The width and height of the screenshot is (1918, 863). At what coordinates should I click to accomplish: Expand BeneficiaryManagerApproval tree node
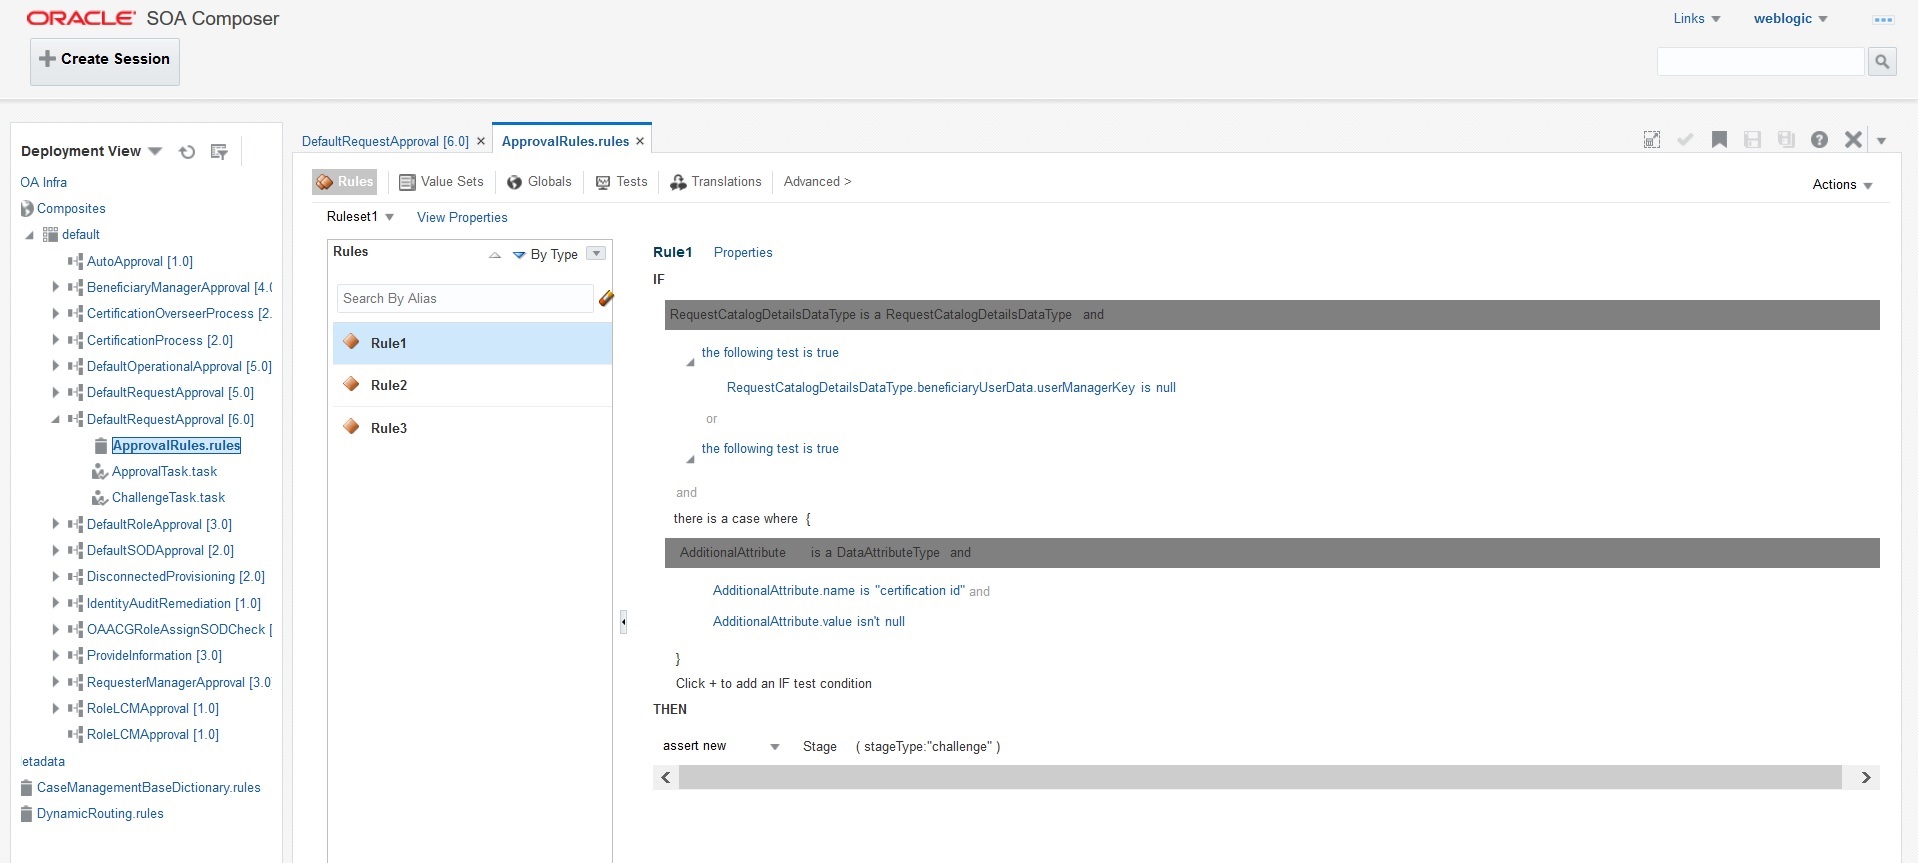click(x=56, y=287)
